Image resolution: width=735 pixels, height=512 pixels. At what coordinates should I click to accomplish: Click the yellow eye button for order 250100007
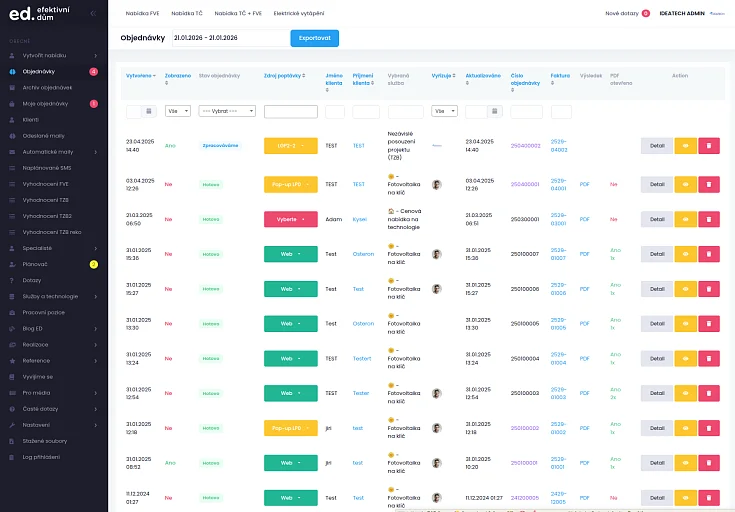click(x=685, y=254)
